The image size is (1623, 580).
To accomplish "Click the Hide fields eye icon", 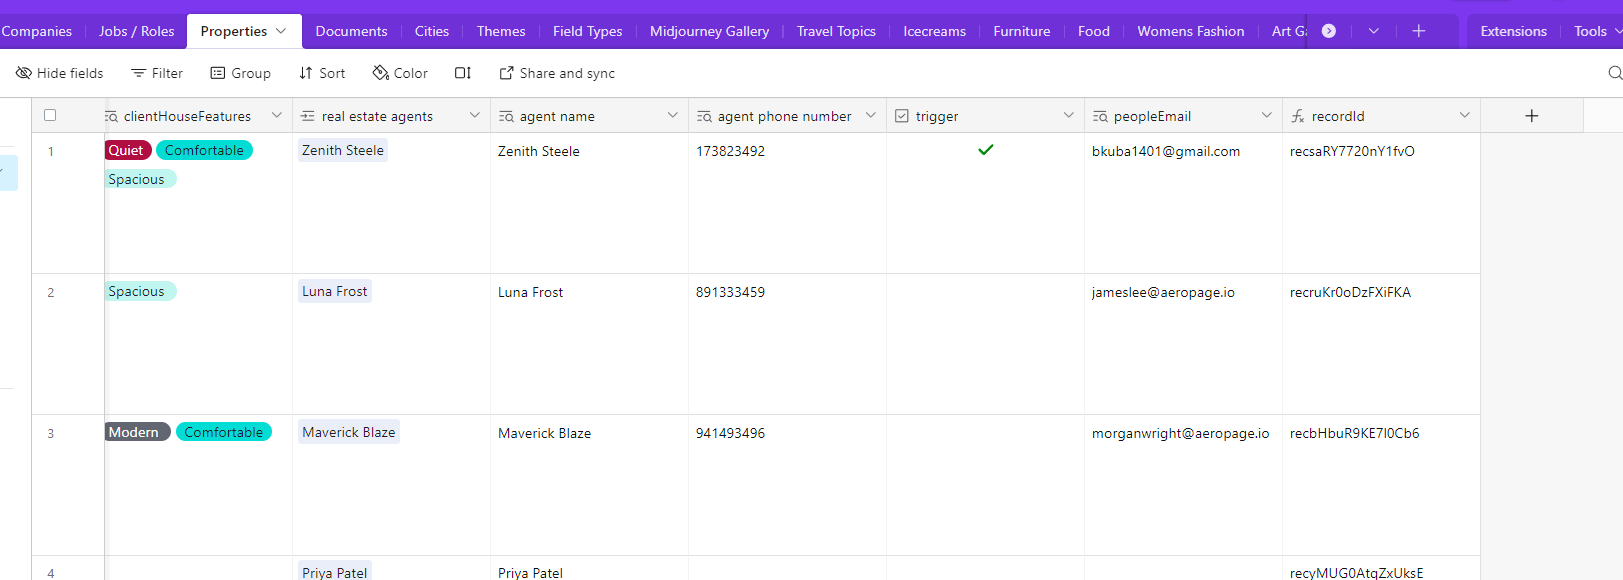I will [x=24, y=73].
